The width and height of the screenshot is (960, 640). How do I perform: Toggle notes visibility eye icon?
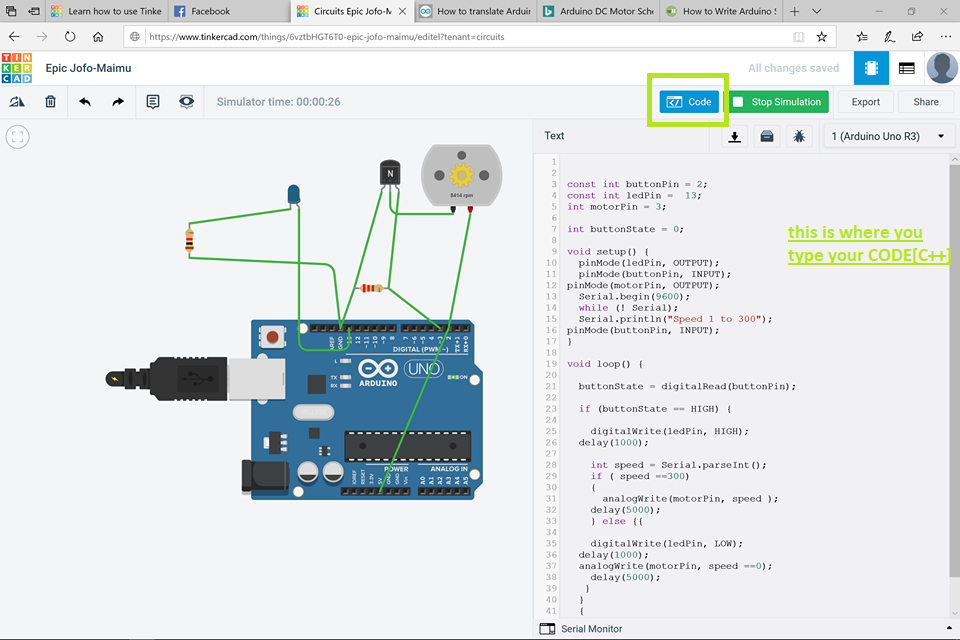187,102
